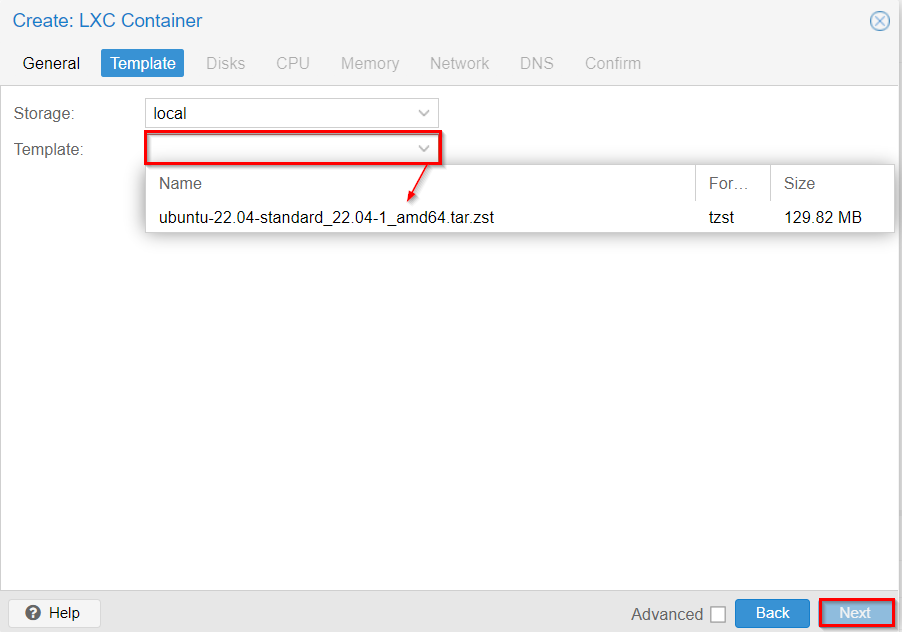Click the Storage field showing local
Image resolution: width=902 pixels, height=632 pixels.
pos(292,113)
